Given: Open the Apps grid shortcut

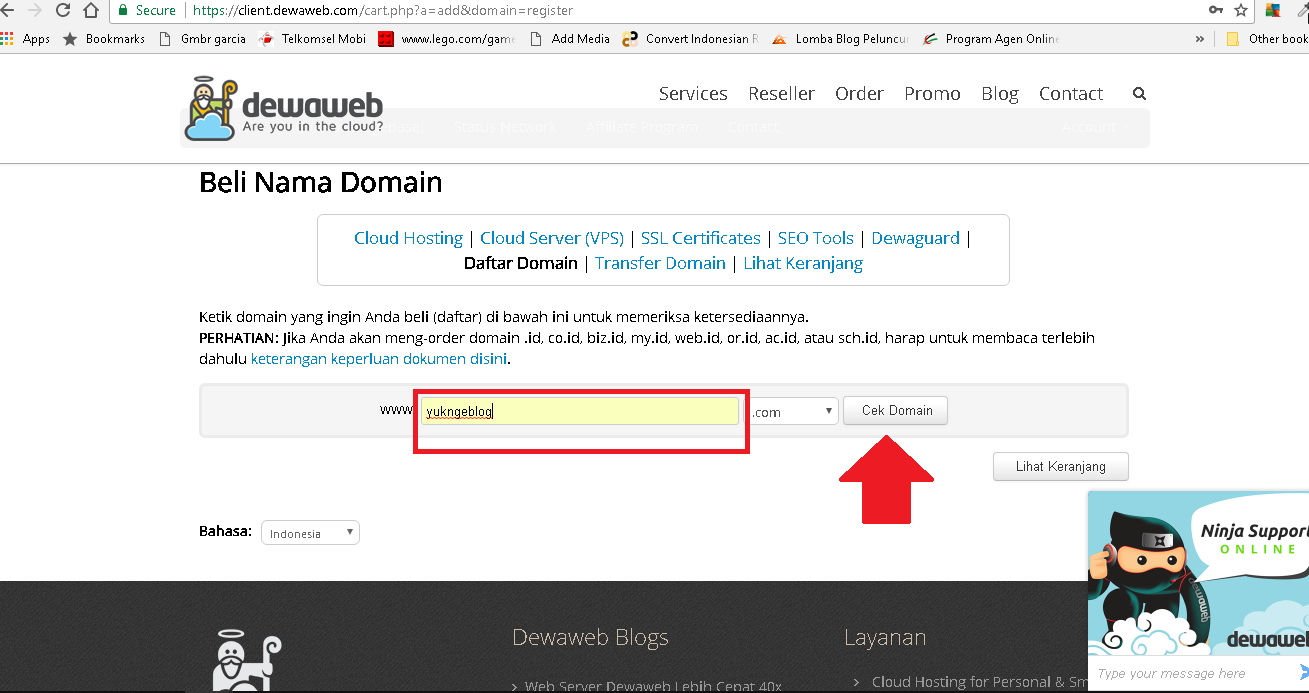Looking at the screenshot, I should point(26,39).
